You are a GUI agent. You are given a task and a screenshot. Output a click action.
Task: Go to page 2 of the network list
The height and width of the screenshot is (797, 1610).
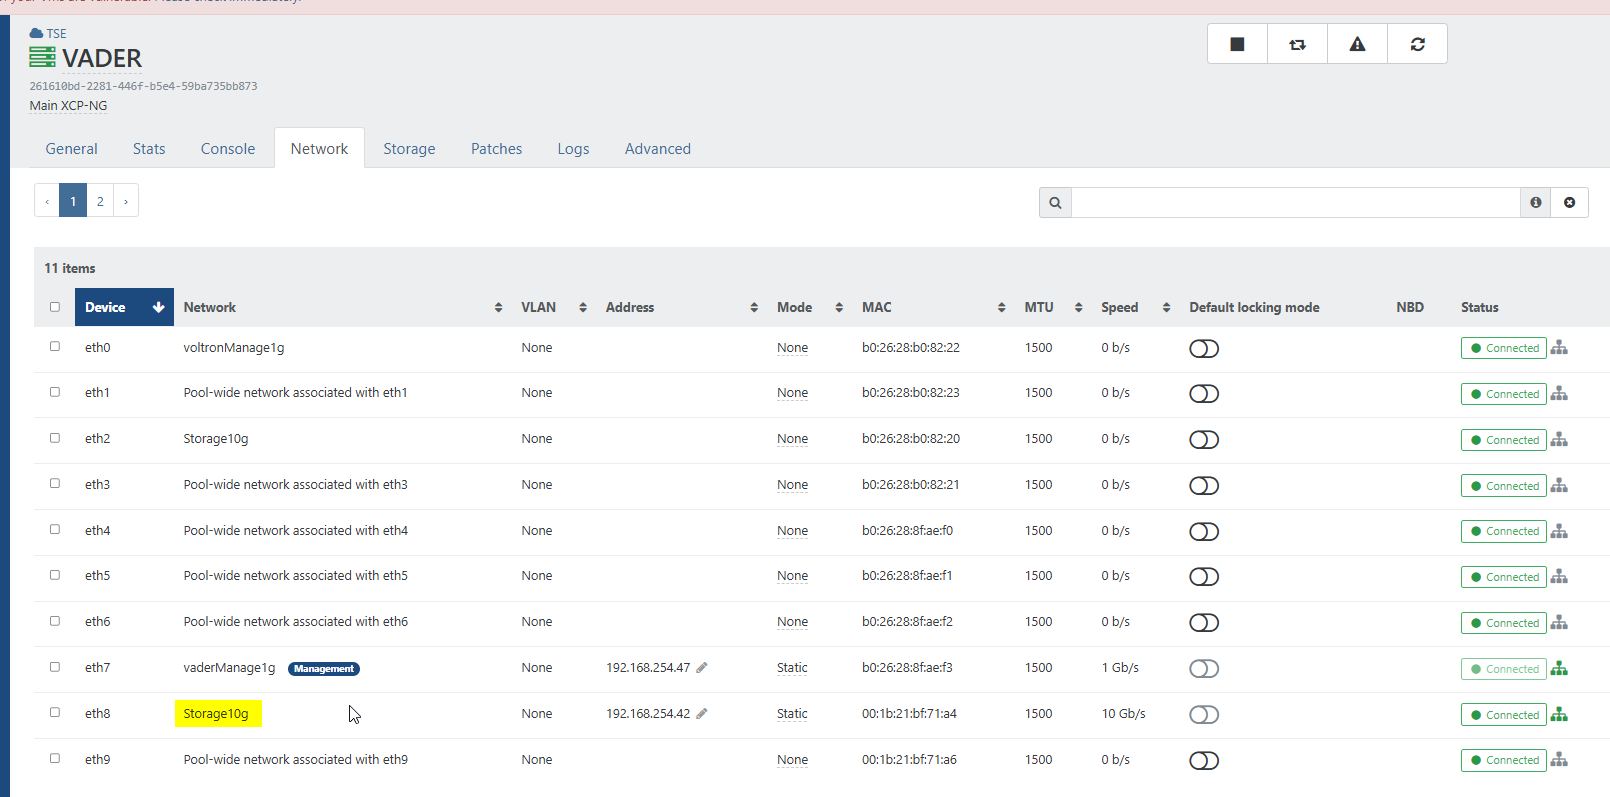(100, 201)
